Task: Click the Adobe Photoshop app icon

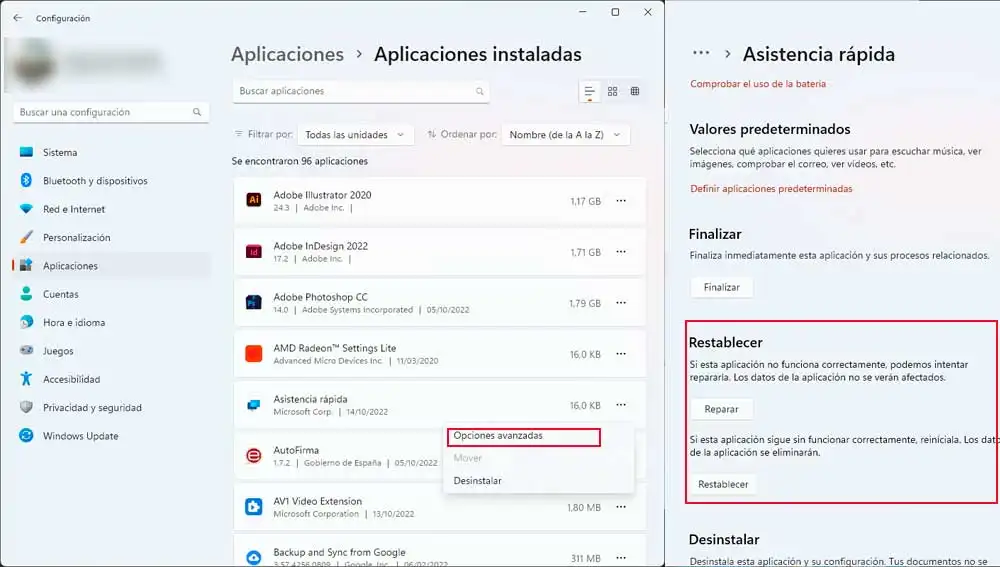Action: [254, 302]
